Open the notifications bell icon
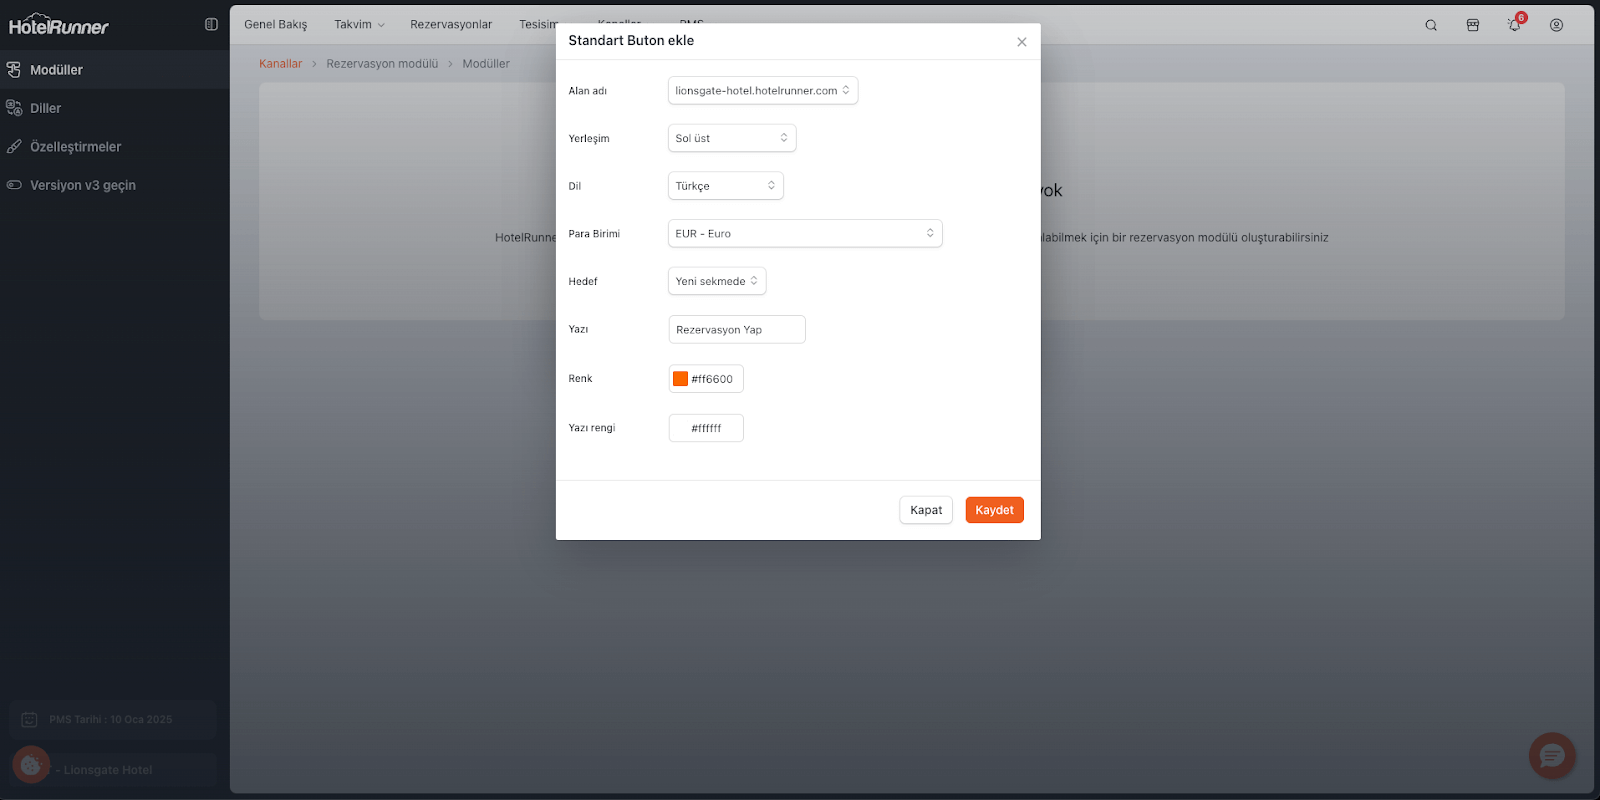 point(1514,25)
